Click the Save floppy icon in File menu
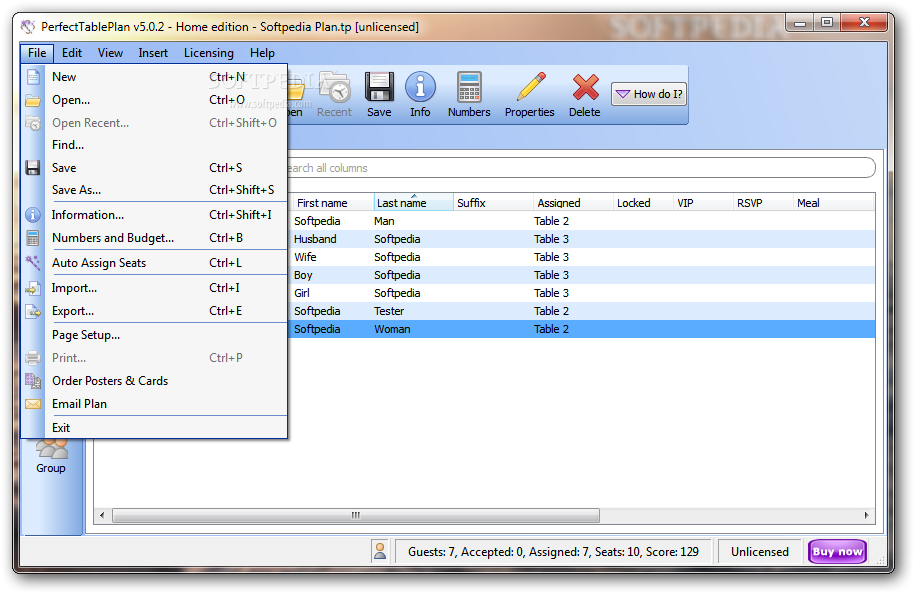The image size is (915, 594). click(33, 168)
